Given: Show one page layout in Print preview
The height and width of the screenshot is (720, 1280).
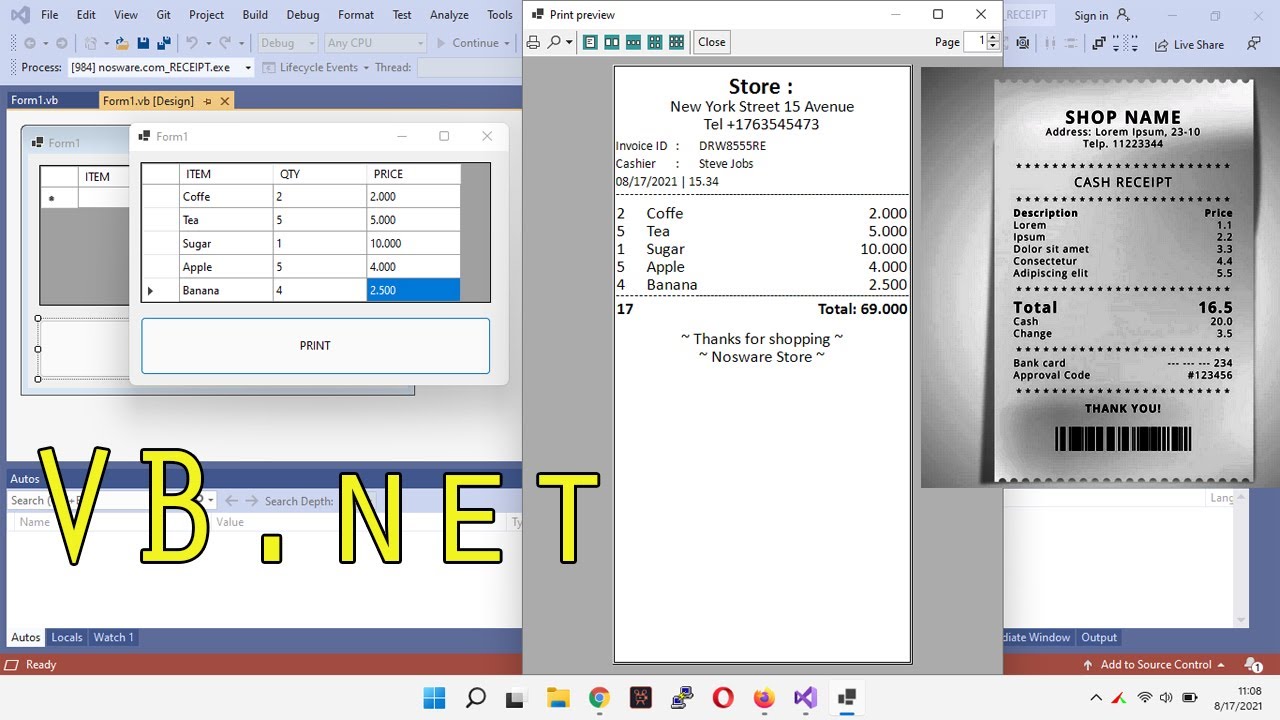Looking at the screenshot, I should coord(590,42).
